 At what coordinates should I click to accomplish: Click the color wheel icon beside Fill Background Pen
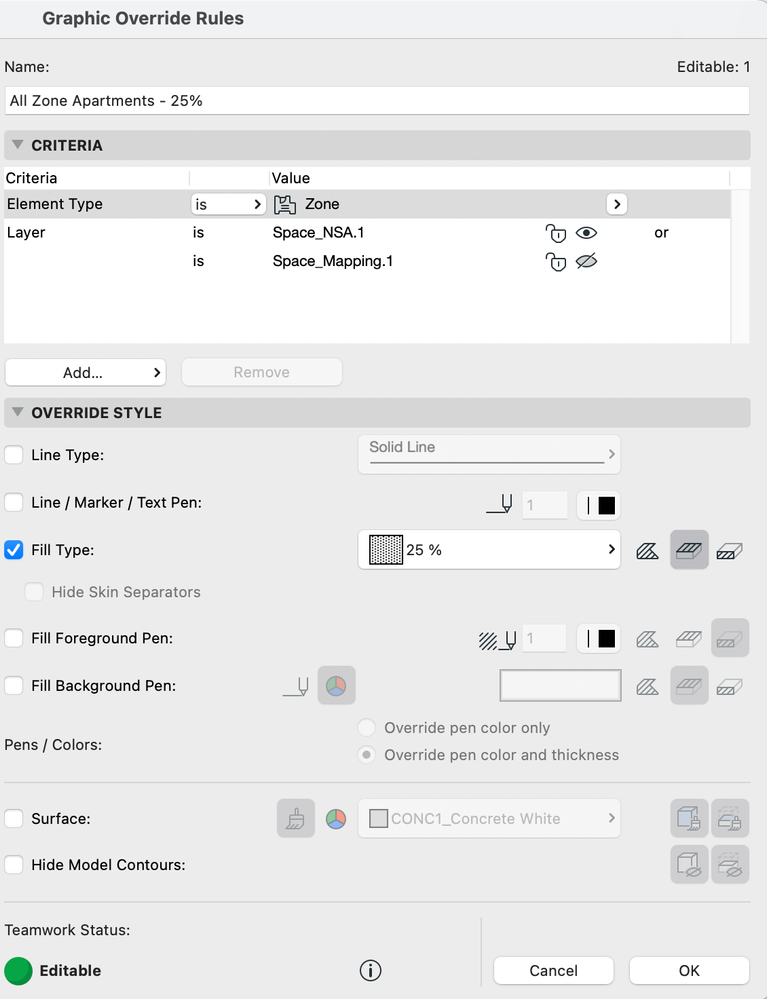[x=337, y=686]
